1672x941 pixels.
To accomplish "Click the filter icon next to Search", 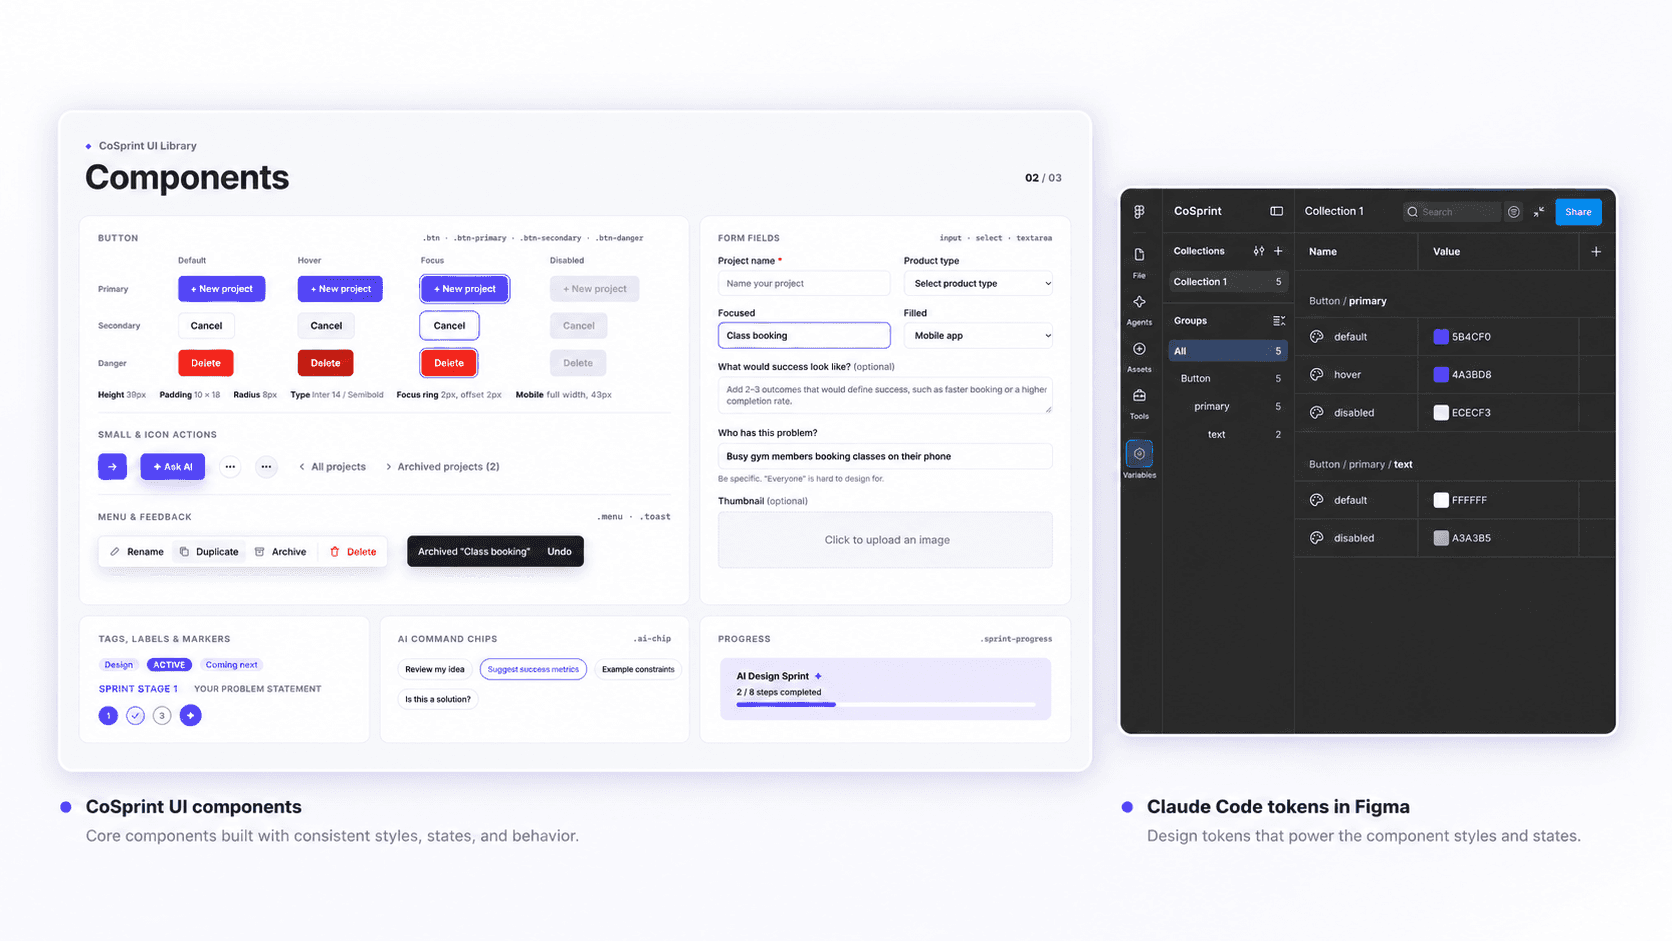I will coord(1514,212).
